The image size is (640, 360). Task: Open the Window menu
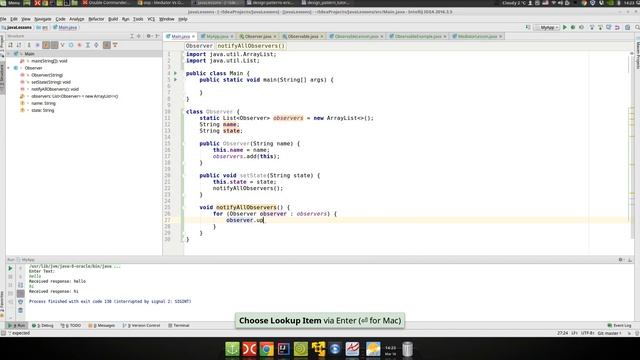[x=167, y=19]
